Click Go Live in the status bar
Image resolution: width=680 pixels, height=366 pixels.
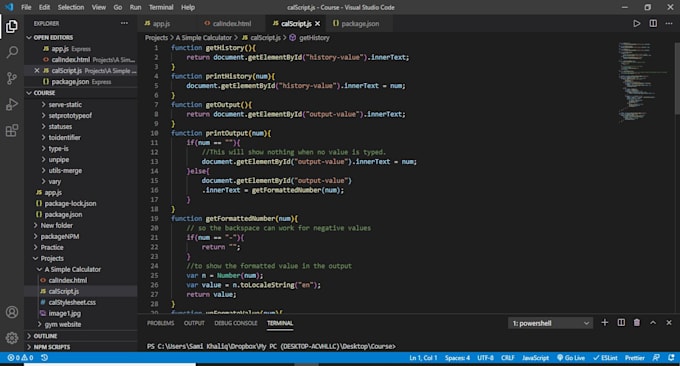click(571, 358)
